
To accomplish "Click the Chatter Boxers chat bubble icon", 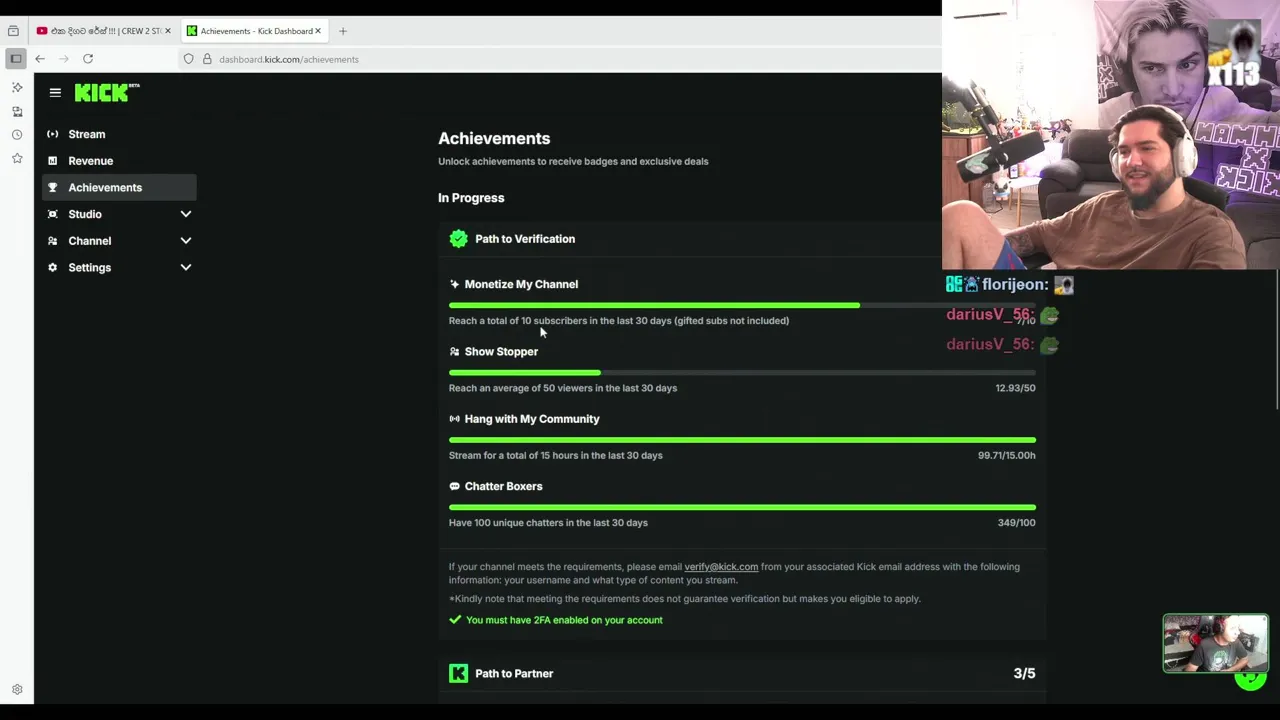I will [x=454, y=486].
